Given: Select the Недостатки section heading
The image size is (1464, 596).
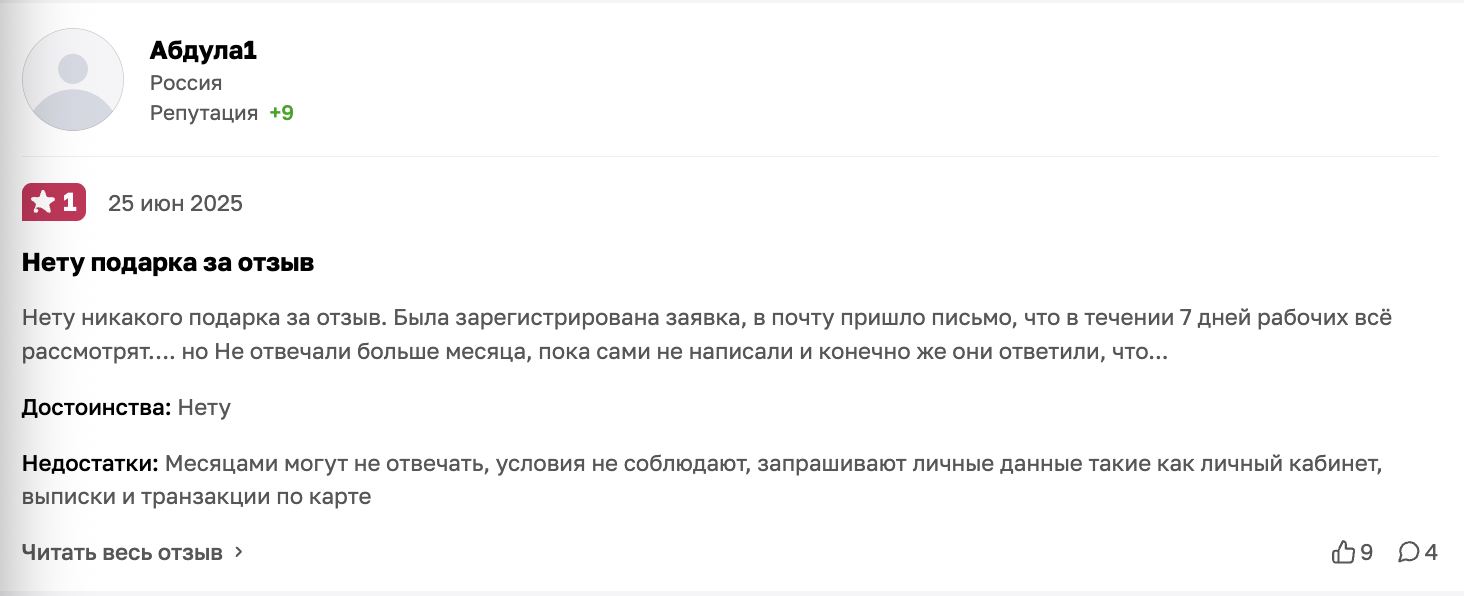Looking at the screenshot, I should (89, 462).
